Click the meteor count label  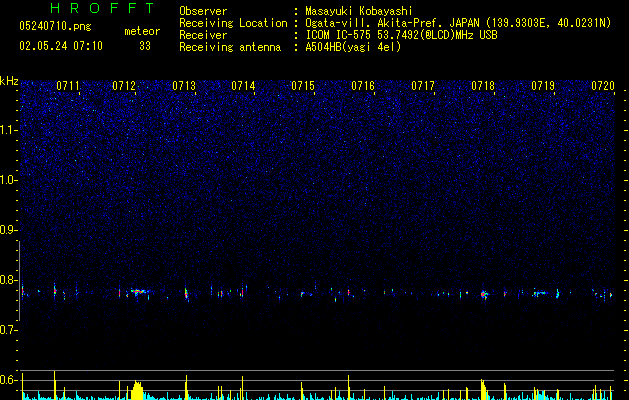[x=142, y=31]
